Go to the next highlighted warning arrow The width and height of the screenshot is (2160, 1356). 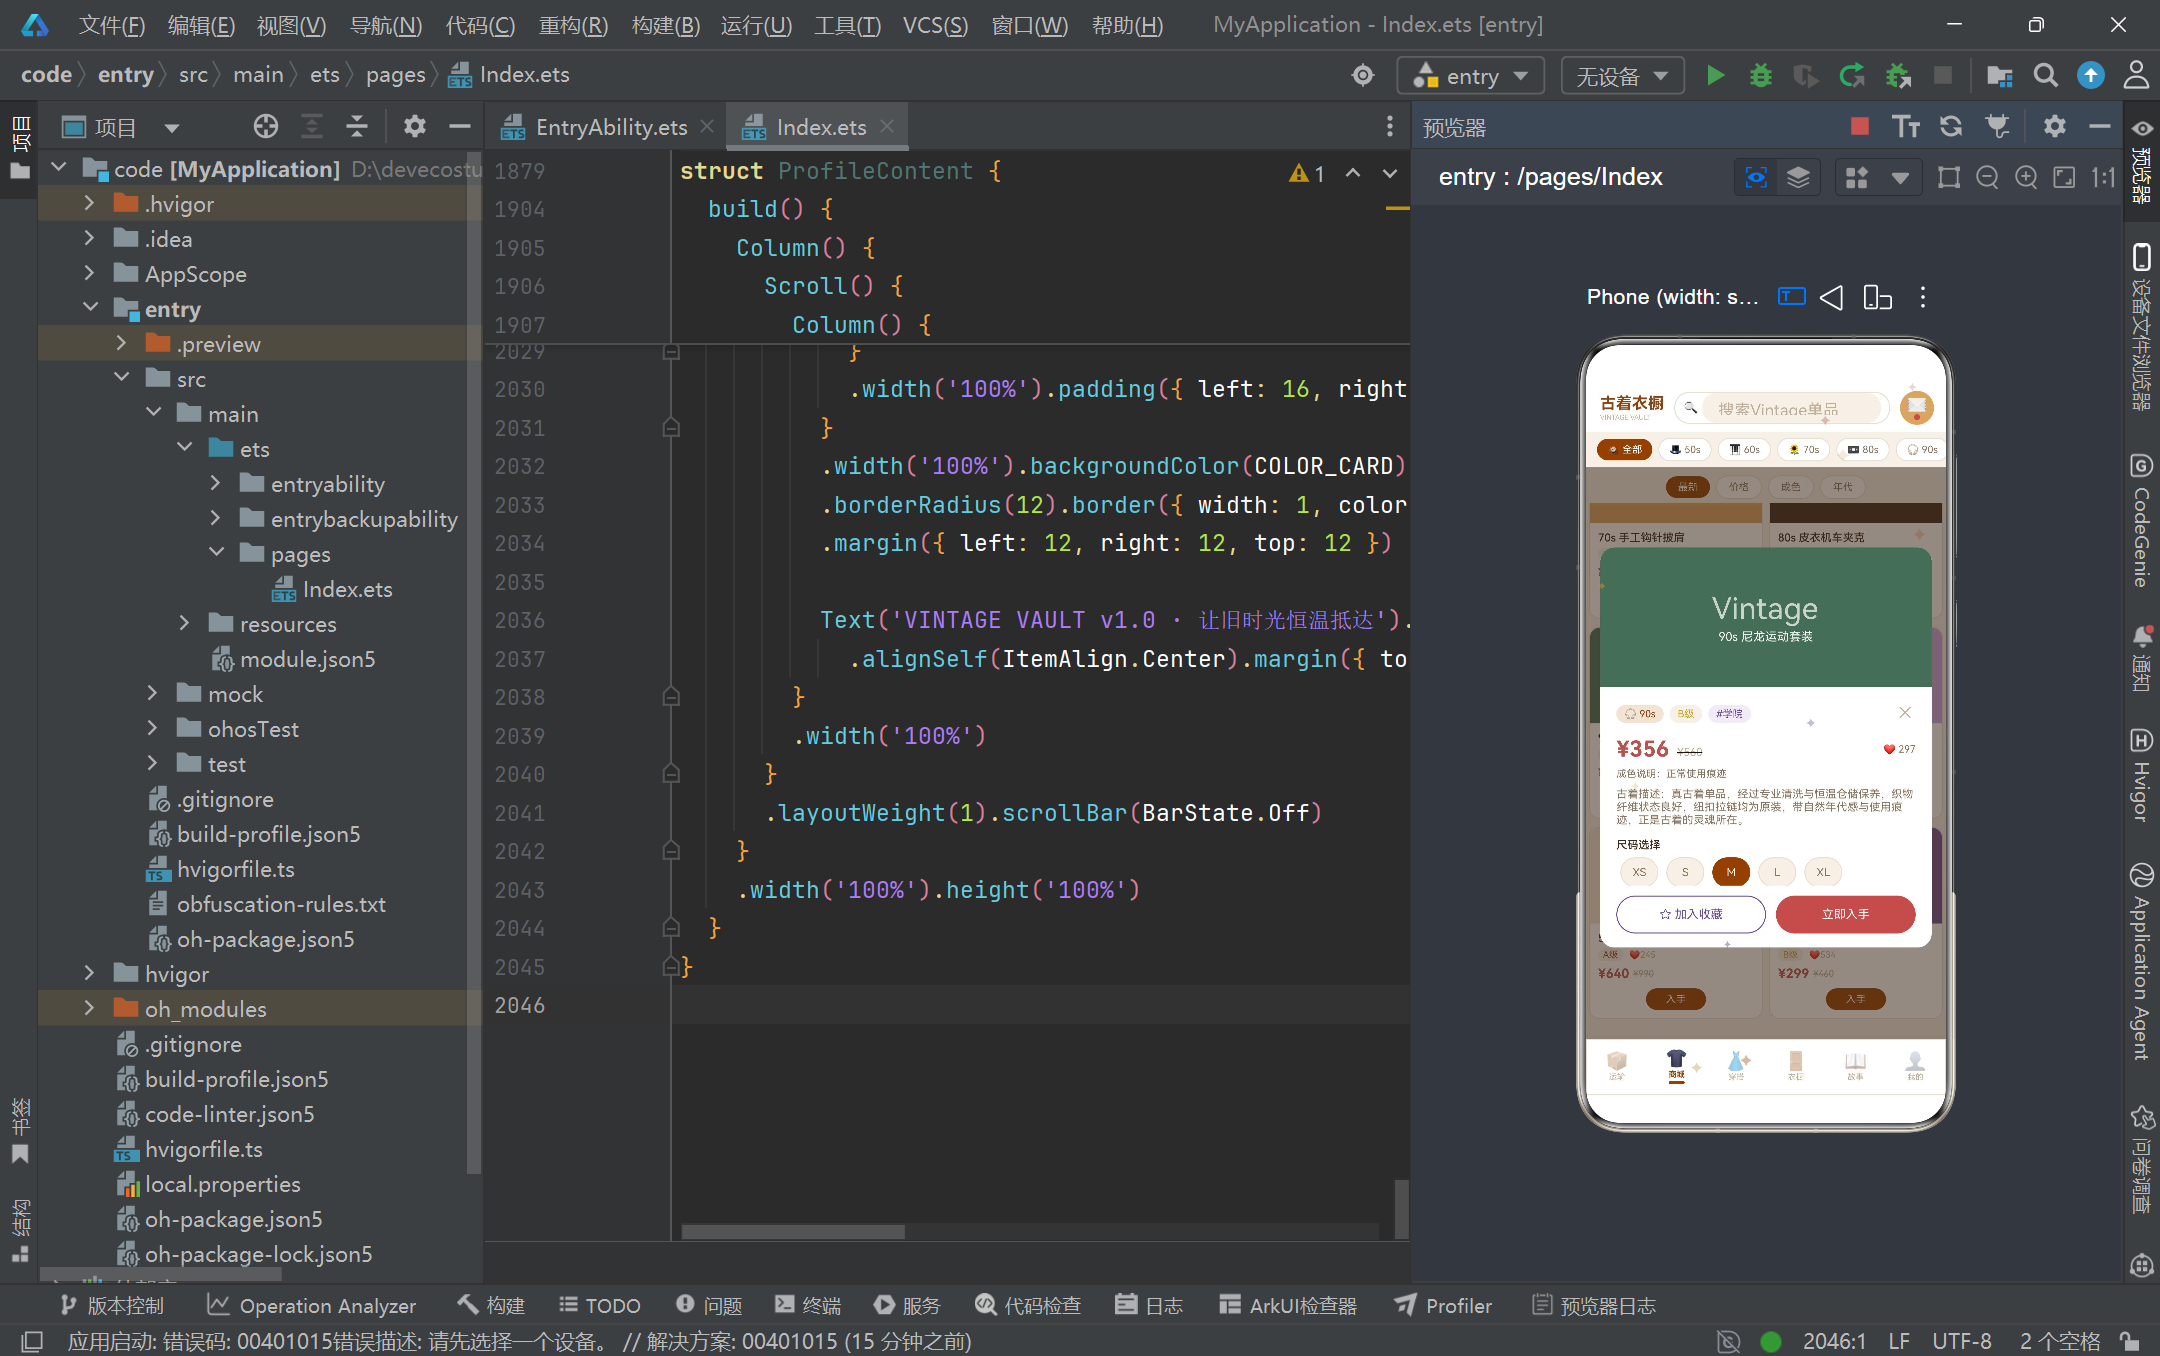click(x=1390, y=173)
